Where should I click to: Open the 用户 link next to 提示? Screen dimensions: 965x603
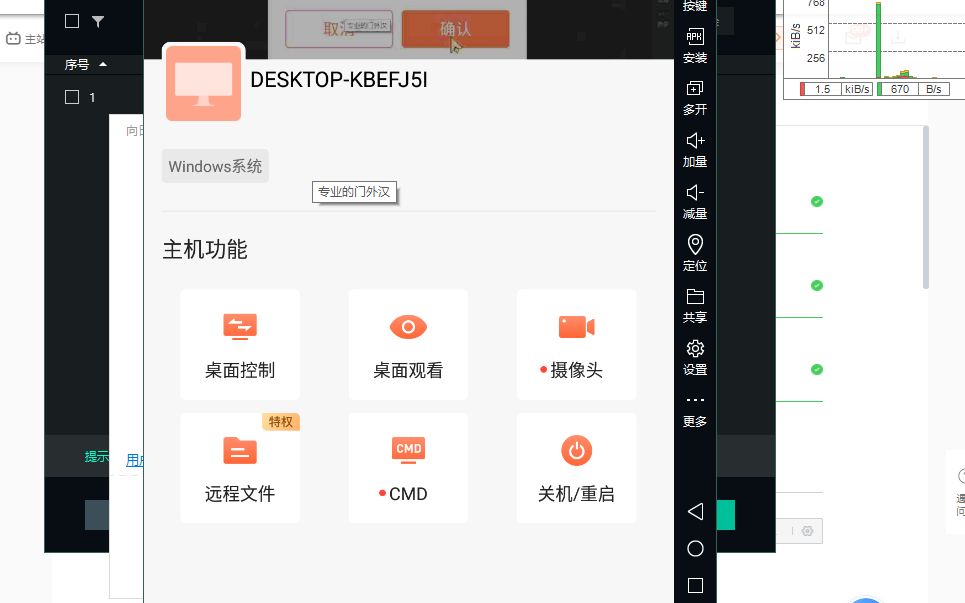[137, 460]
